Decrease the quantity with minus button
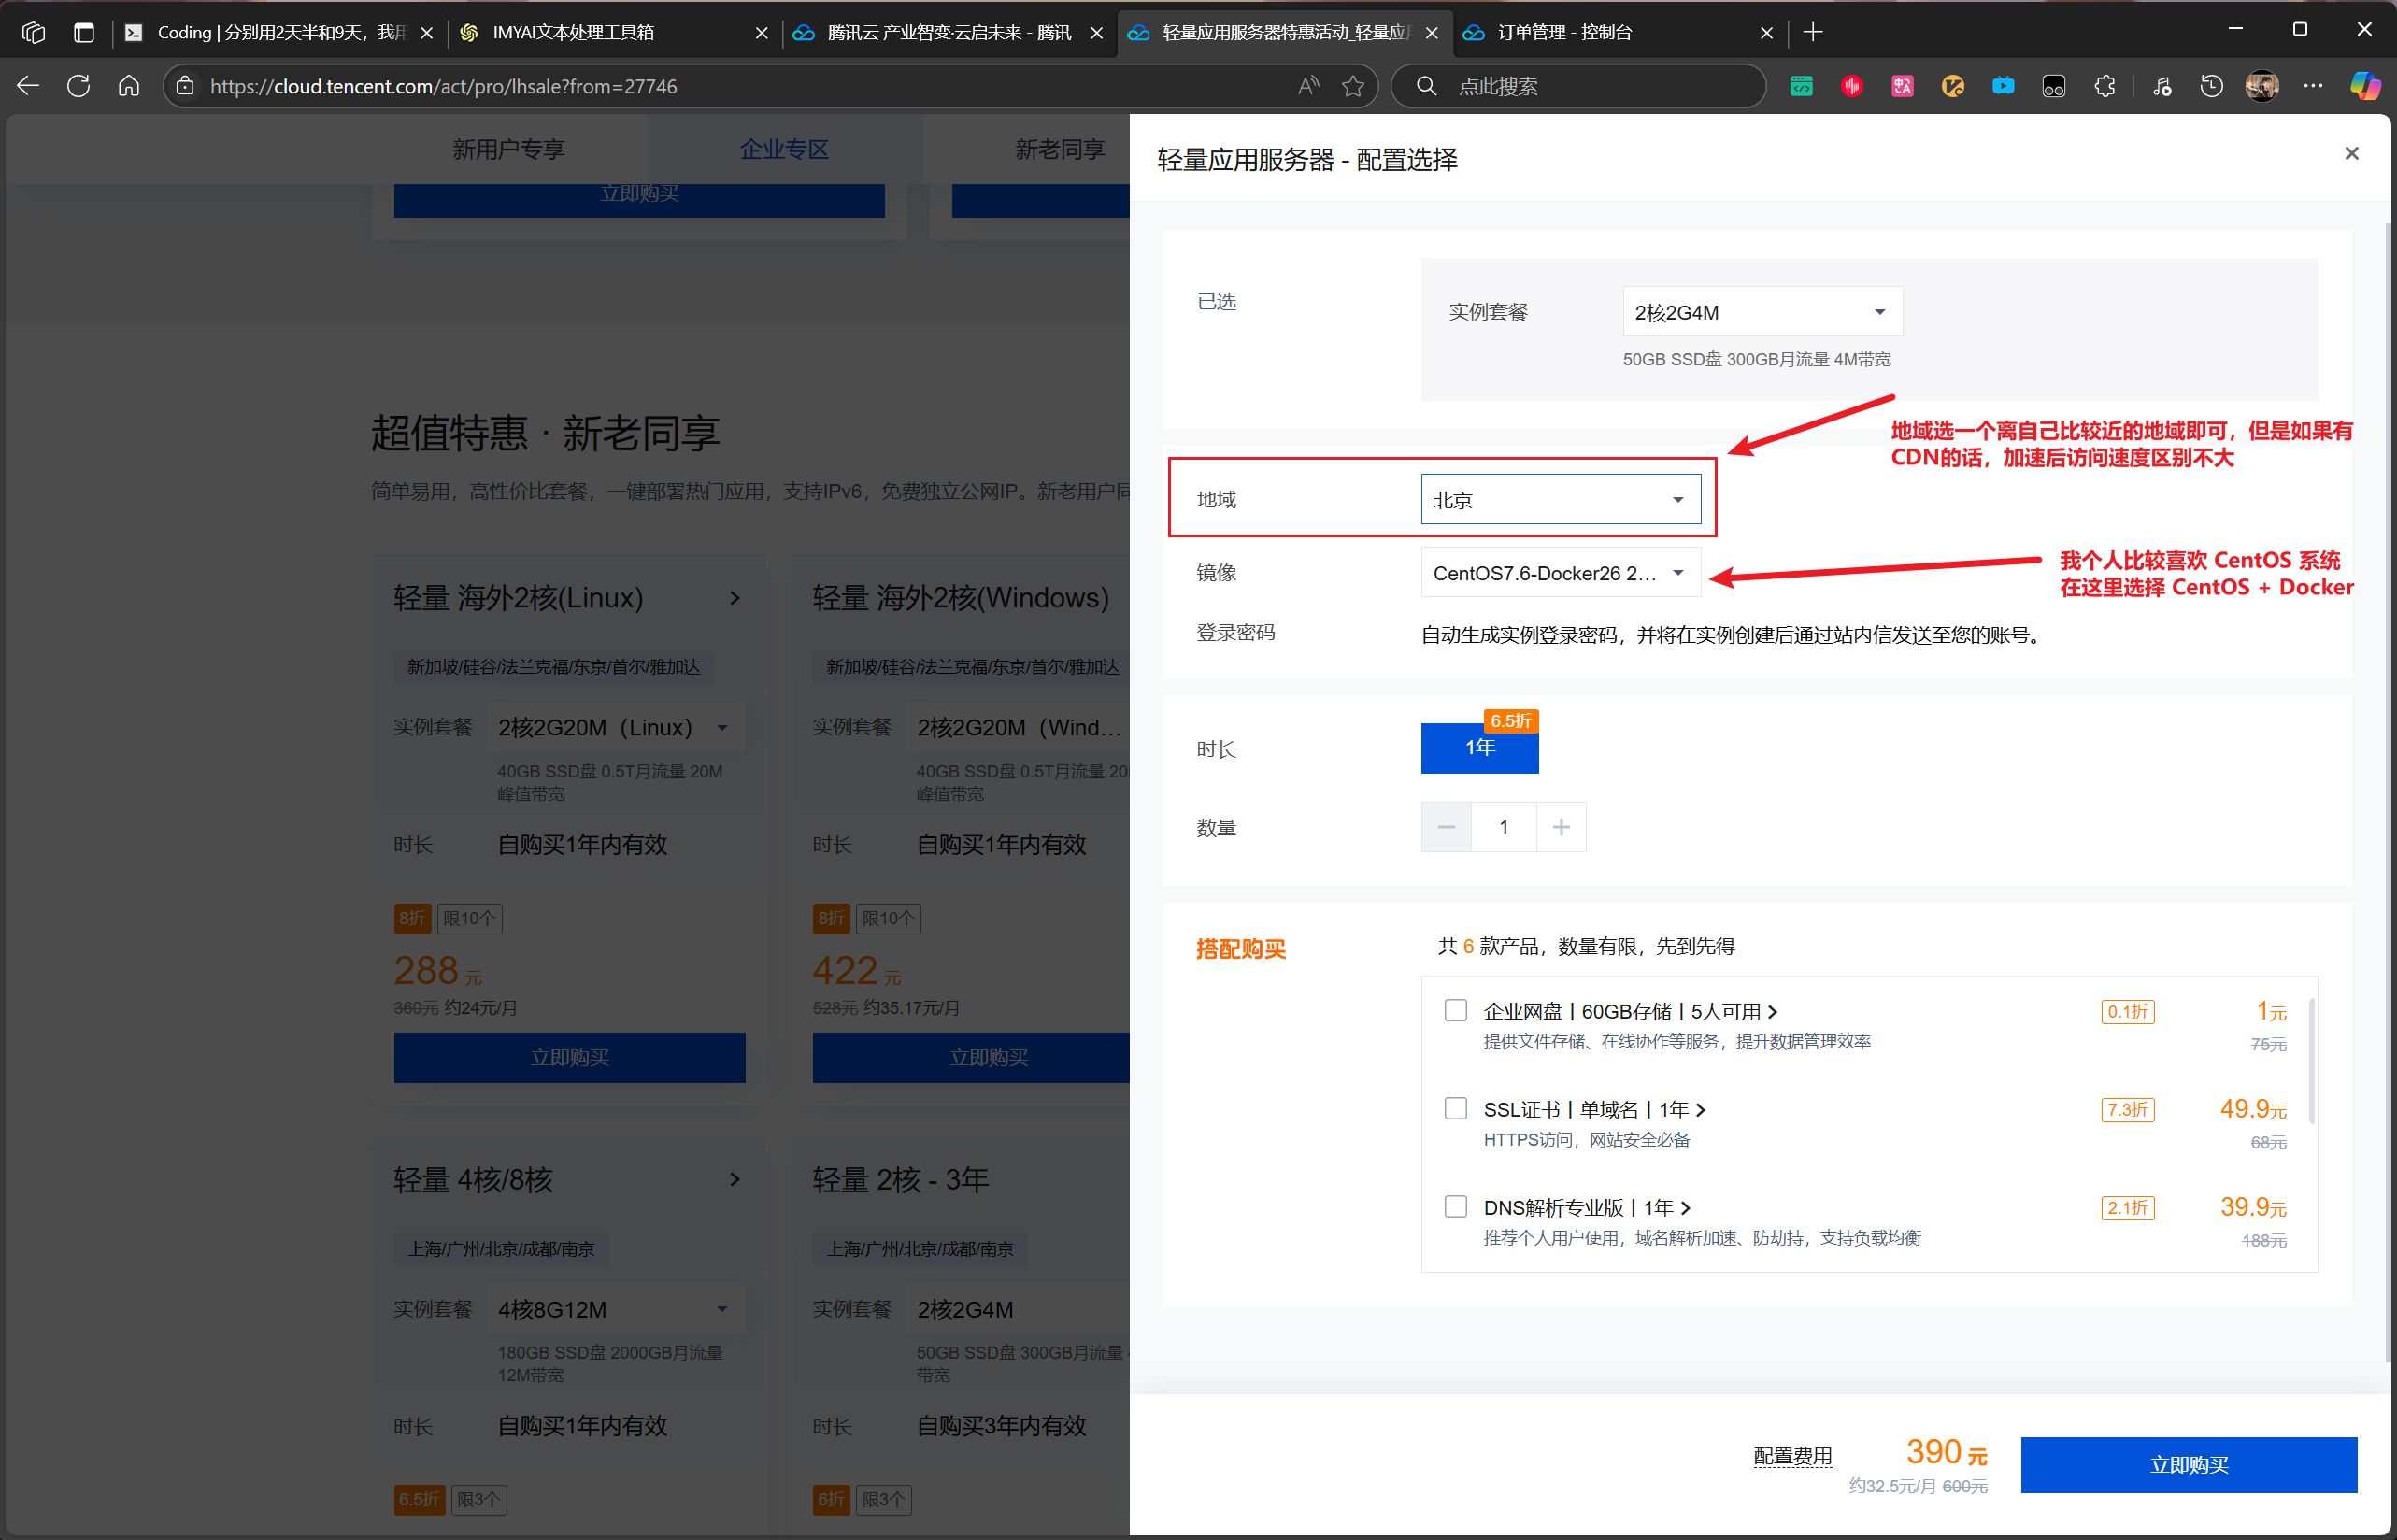Screen dimensions: 2397x1540 pyautogui.click(x=1446, y=827)
